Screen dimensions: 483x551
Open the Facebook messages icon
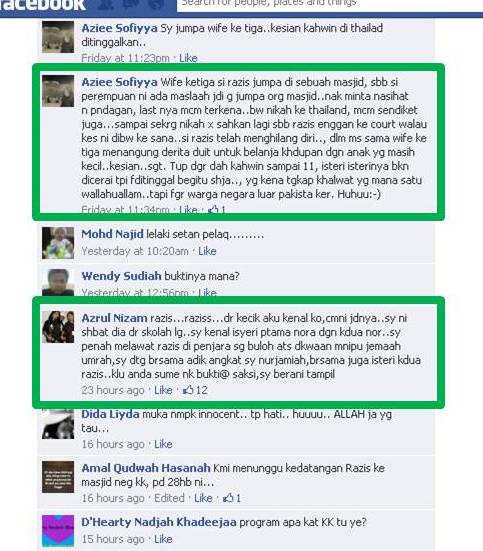pos(129,4)
